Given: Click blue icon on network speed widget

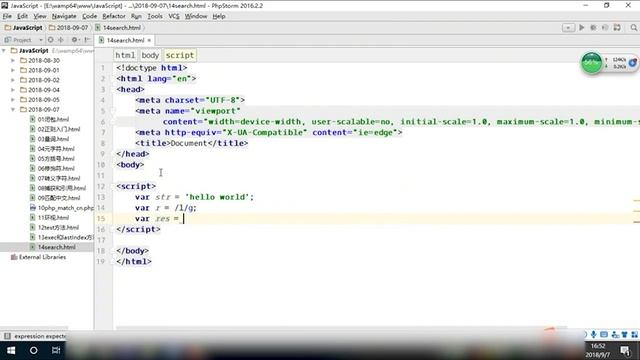Looking at the screenshot, I should 633,63.
